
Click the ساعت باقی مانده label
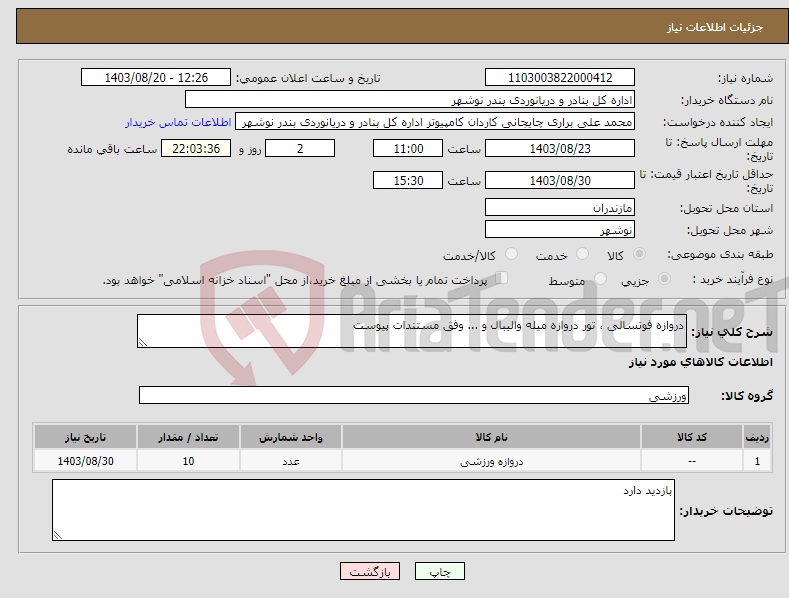(112, 149)
